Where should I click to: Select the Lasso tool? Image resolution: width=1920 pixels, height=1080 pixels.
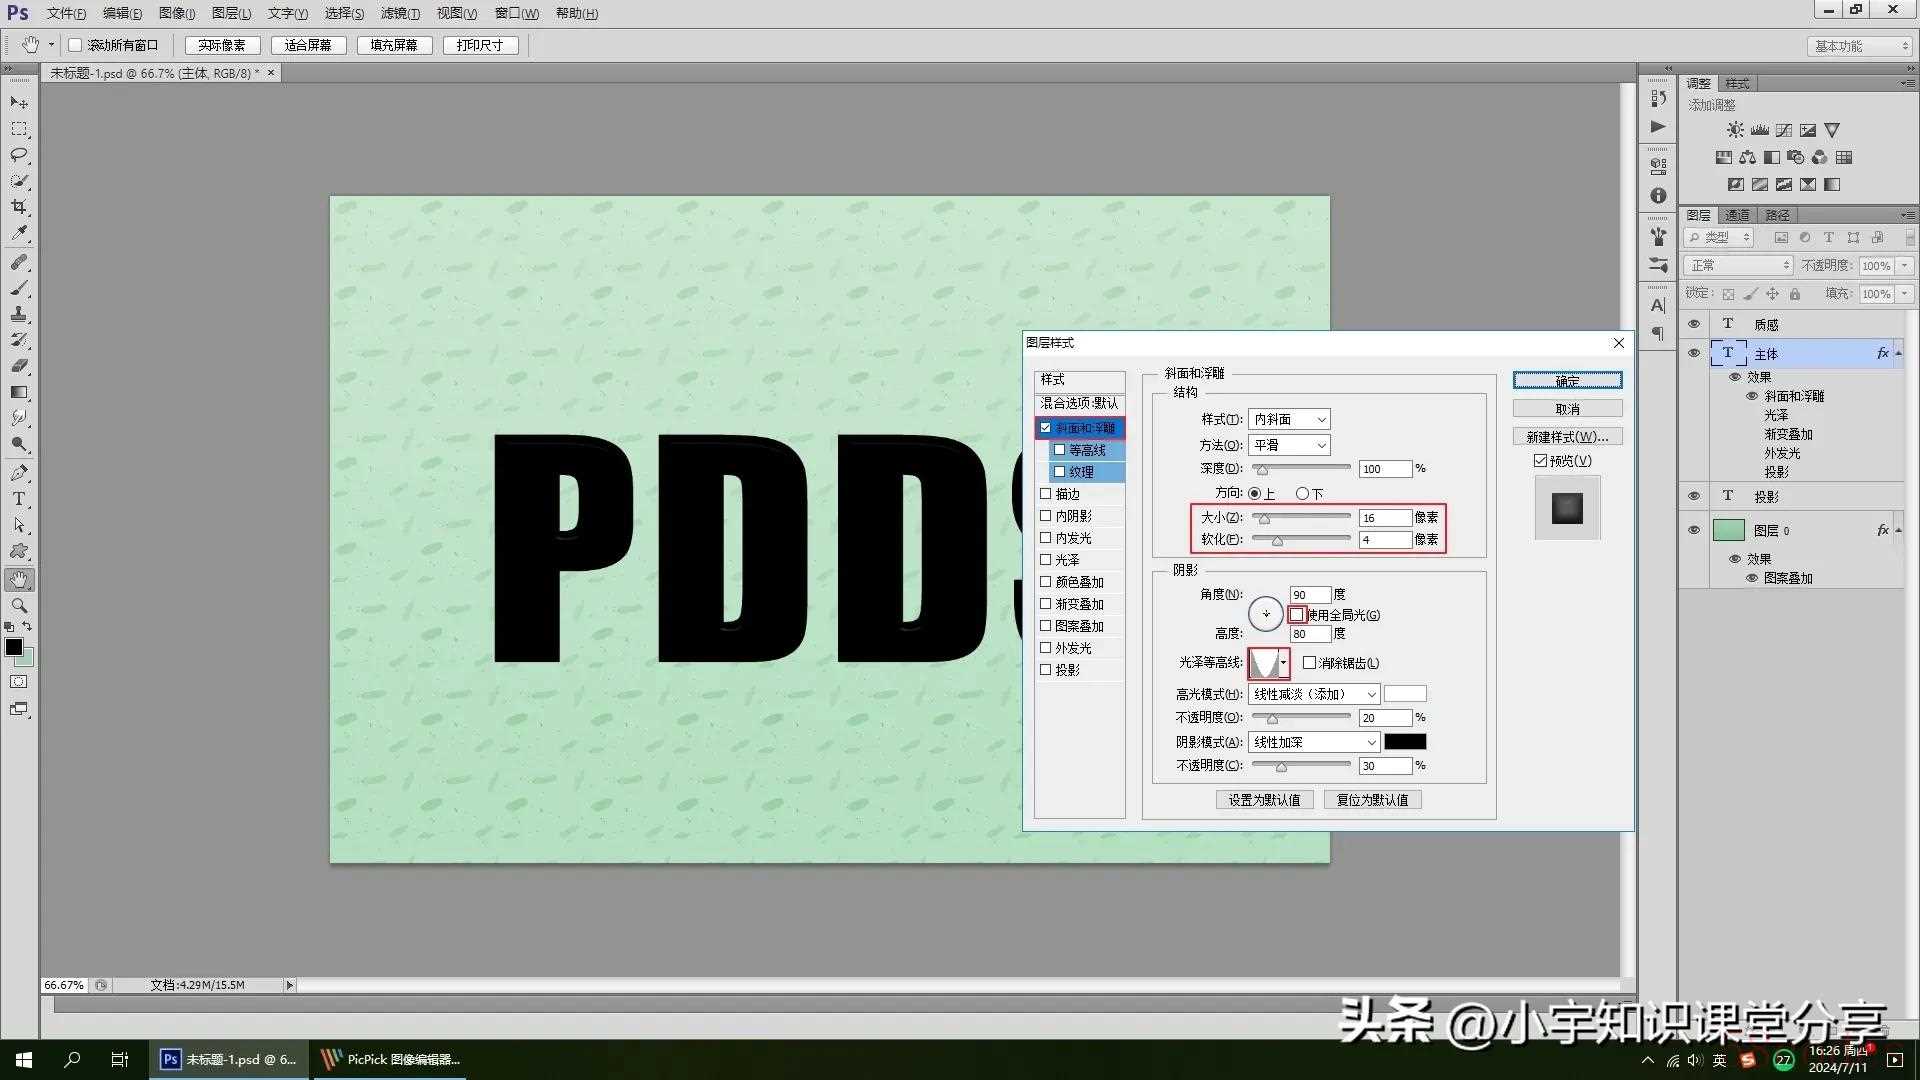(x=19, y=155)
